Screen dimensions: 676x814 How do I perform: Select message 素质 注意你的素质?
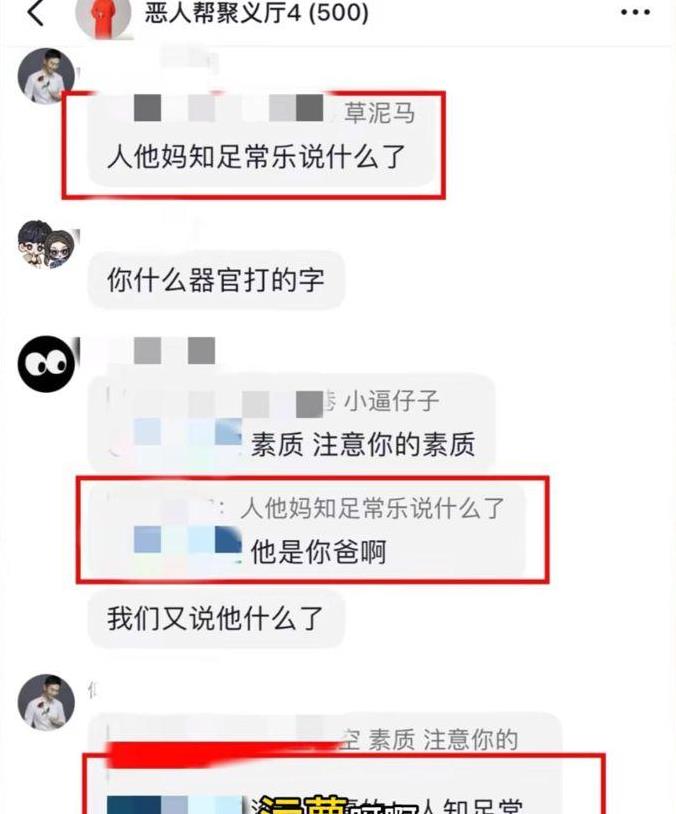(x=363, y=445)
